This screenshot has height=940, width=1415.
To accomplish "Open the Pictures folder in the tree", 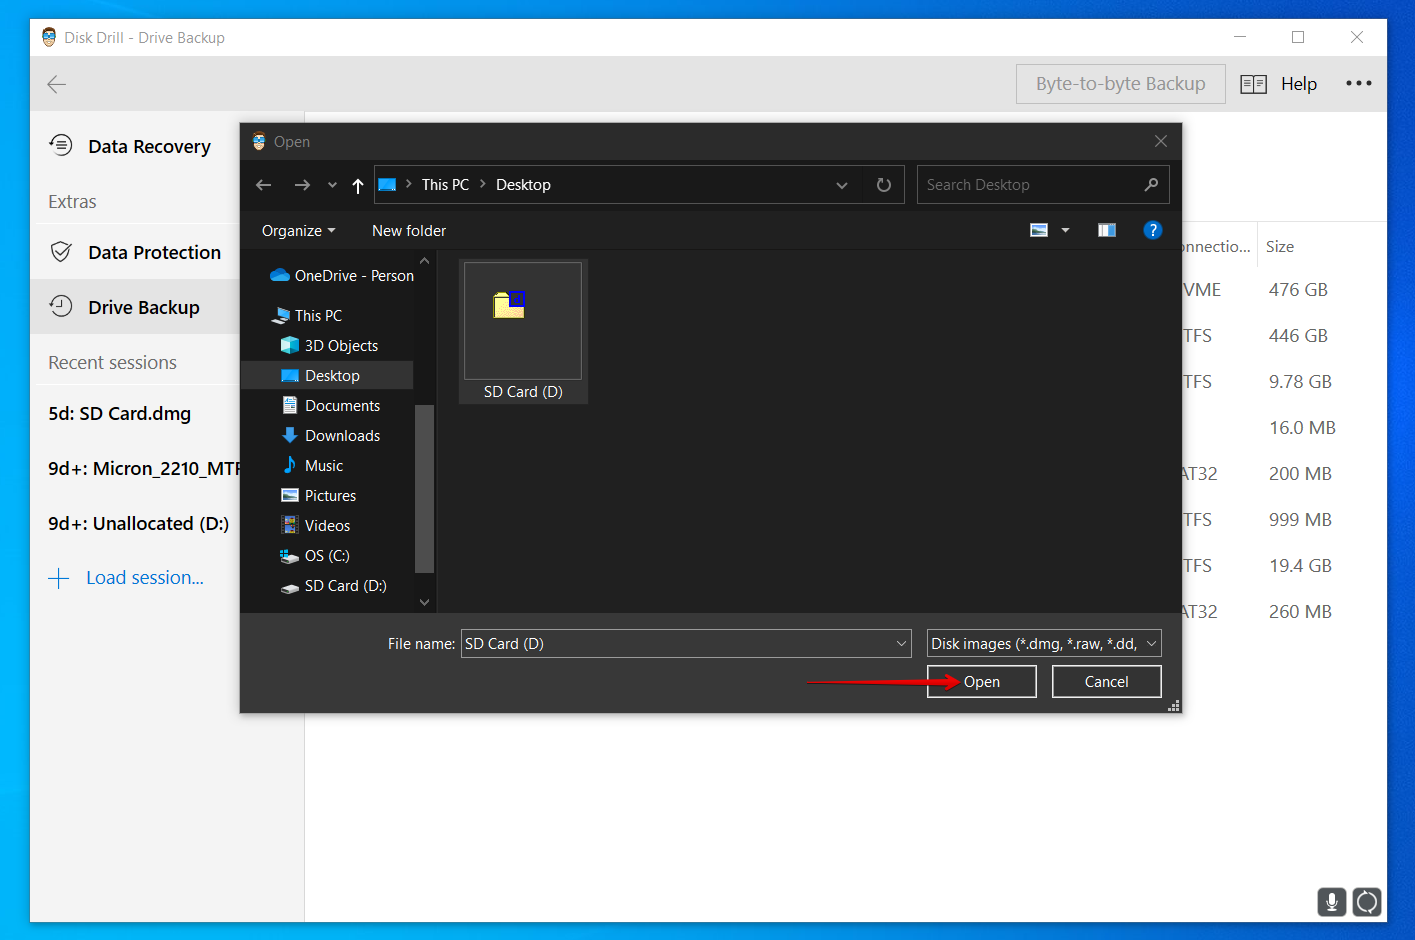I will [x=318, y=496].
